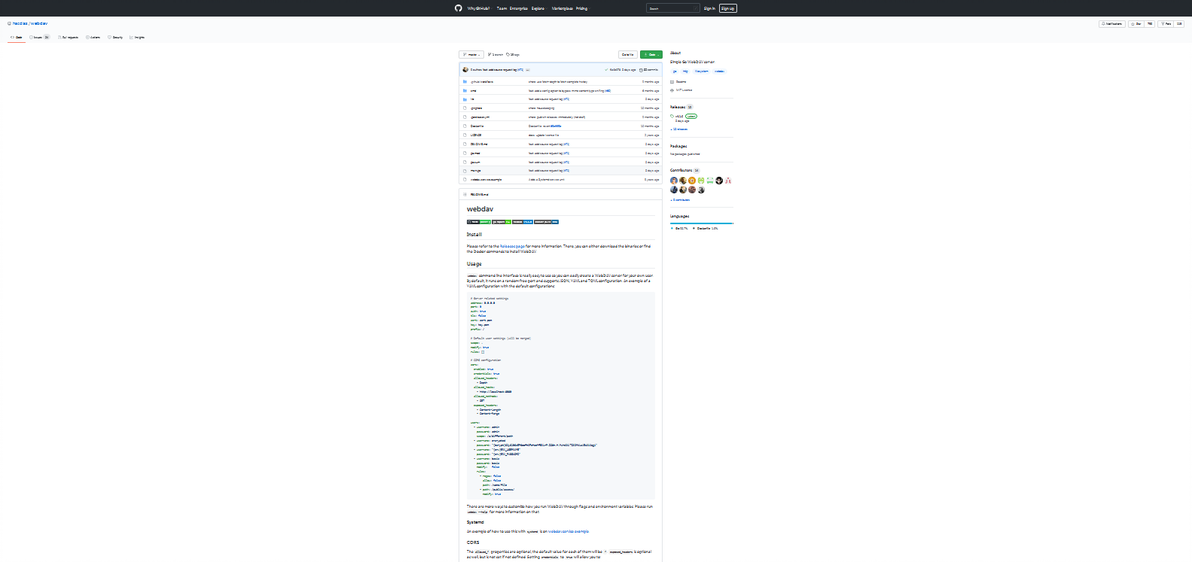Click the GitHub search input field
Image resolution: width=1192 pixels, height=562 pixels.
click(671, 8)
